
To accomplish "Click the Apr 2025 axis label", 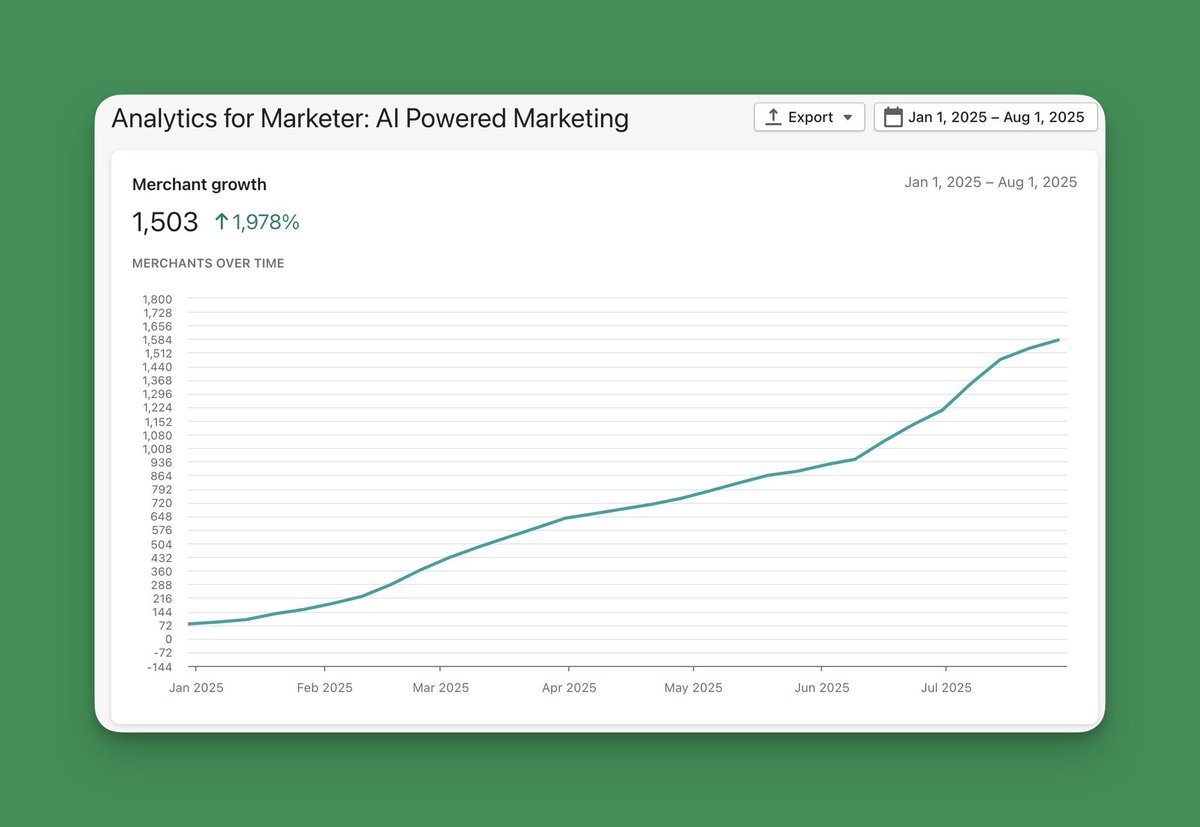I will pos(568,688).
